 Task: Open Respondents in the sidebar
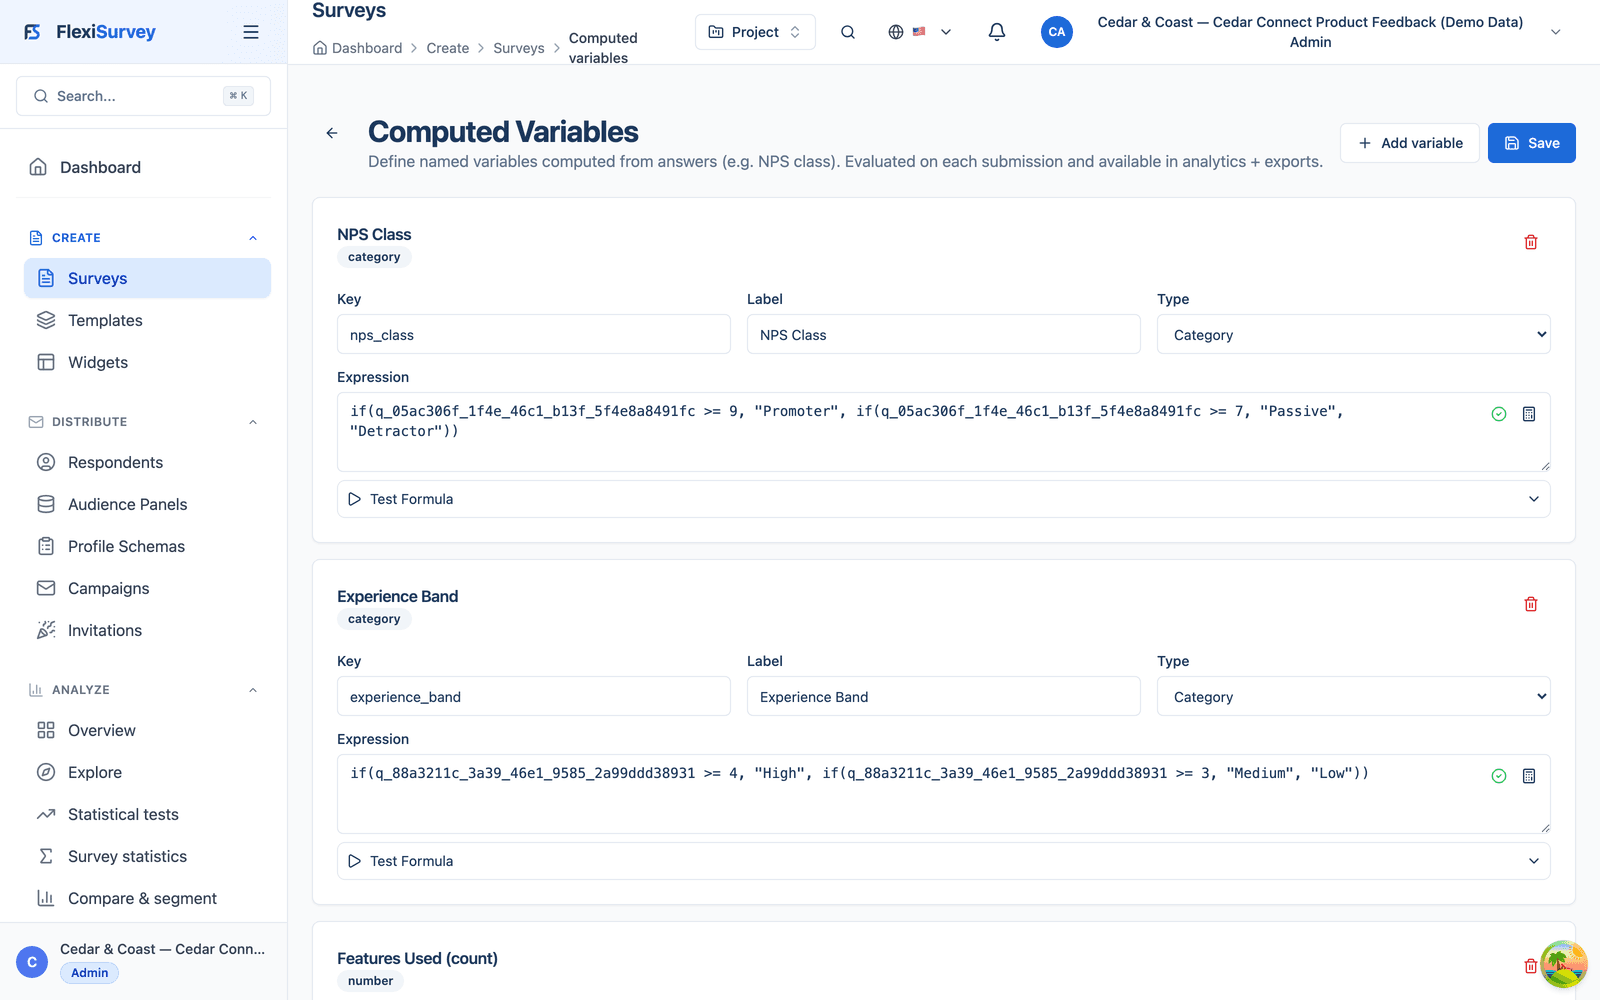[147, 462]
